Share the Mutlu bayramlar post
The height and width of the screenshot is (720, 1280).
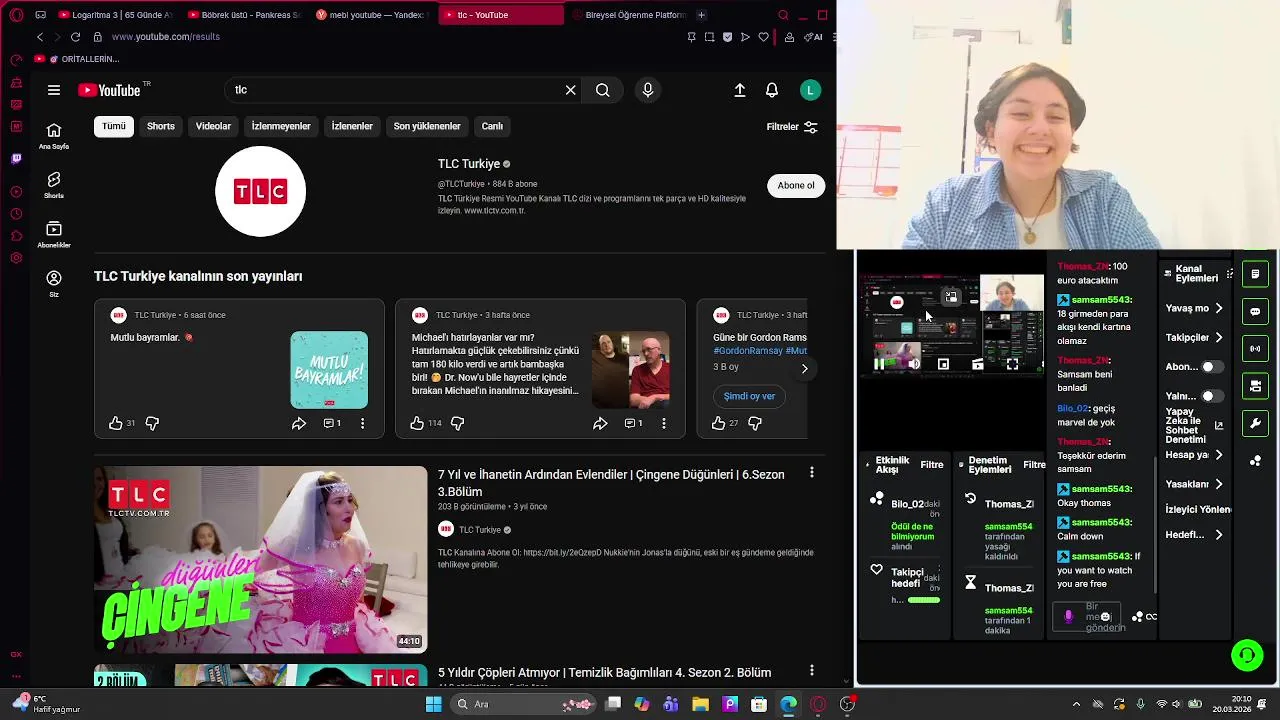tap(298, 423)
